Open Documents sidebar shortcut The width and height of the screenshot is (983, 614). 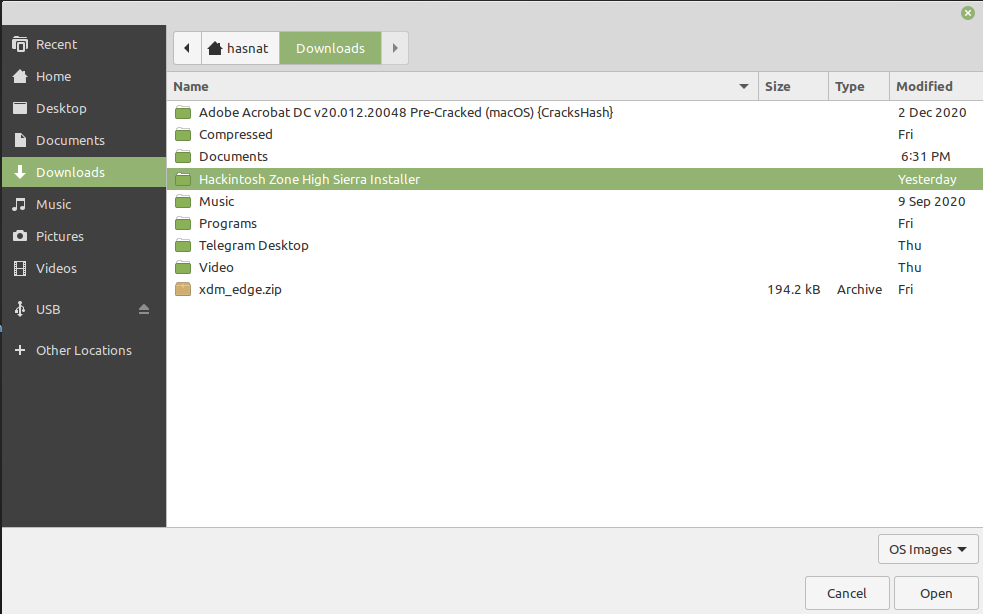[83, 140]
